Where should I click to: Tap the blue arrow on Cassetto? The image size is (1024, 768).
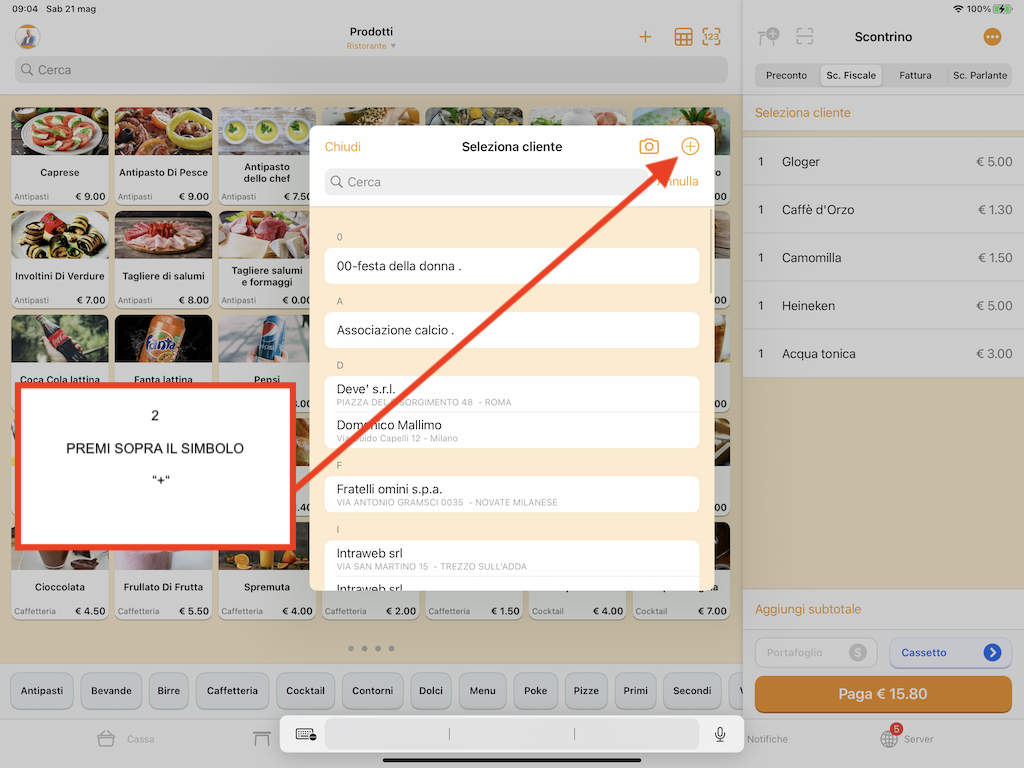992,652
